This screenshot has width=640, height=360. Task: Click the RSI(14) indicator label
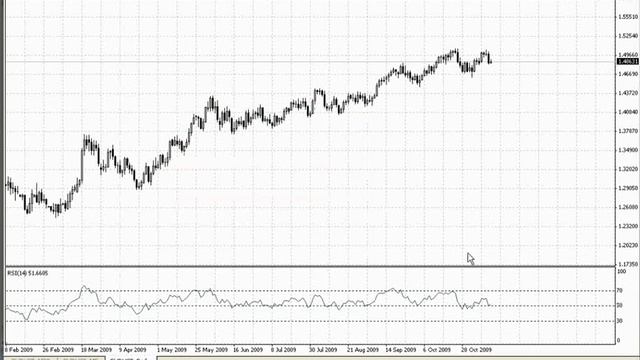(27, 273)
